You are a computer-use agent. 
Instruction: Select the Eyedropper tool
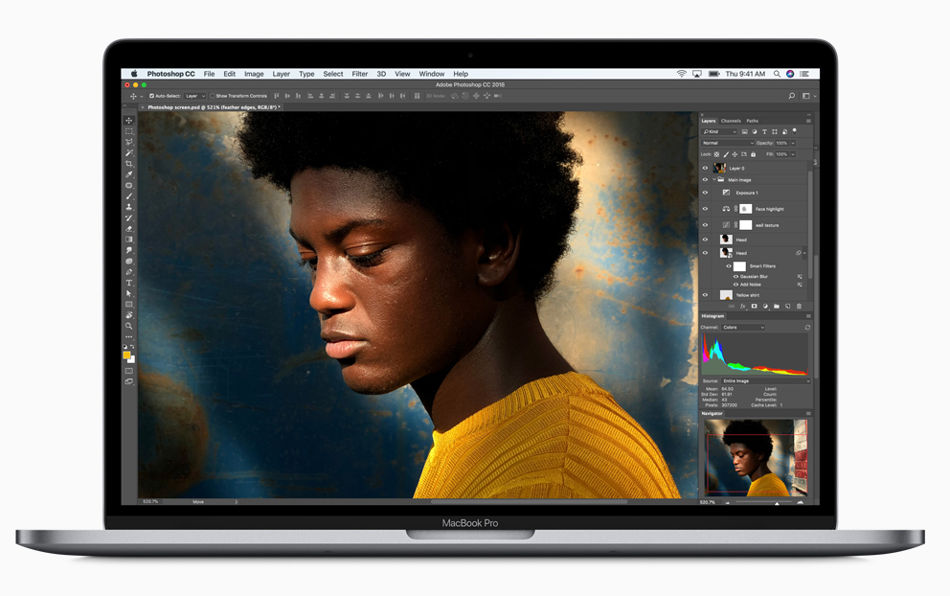click(128, 174)
